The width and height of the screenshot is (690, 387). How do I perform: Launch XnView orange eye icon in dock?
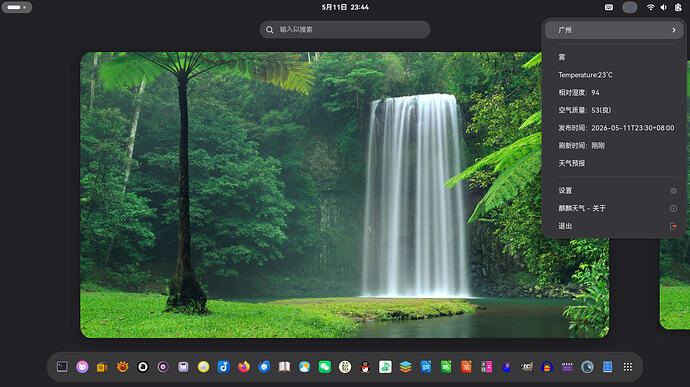click(122, 367)
